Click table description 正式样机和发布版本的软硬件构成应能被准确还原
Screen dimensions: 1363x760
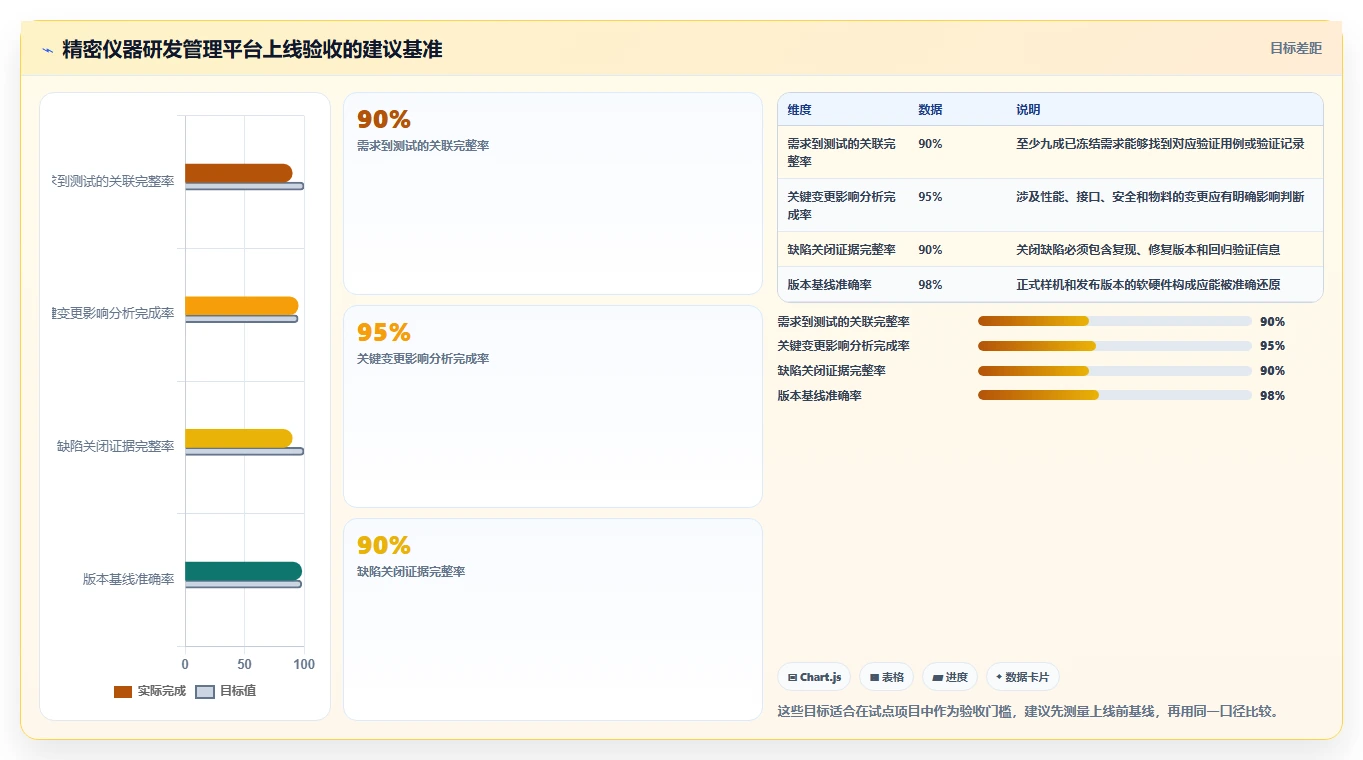point(1148,285)
